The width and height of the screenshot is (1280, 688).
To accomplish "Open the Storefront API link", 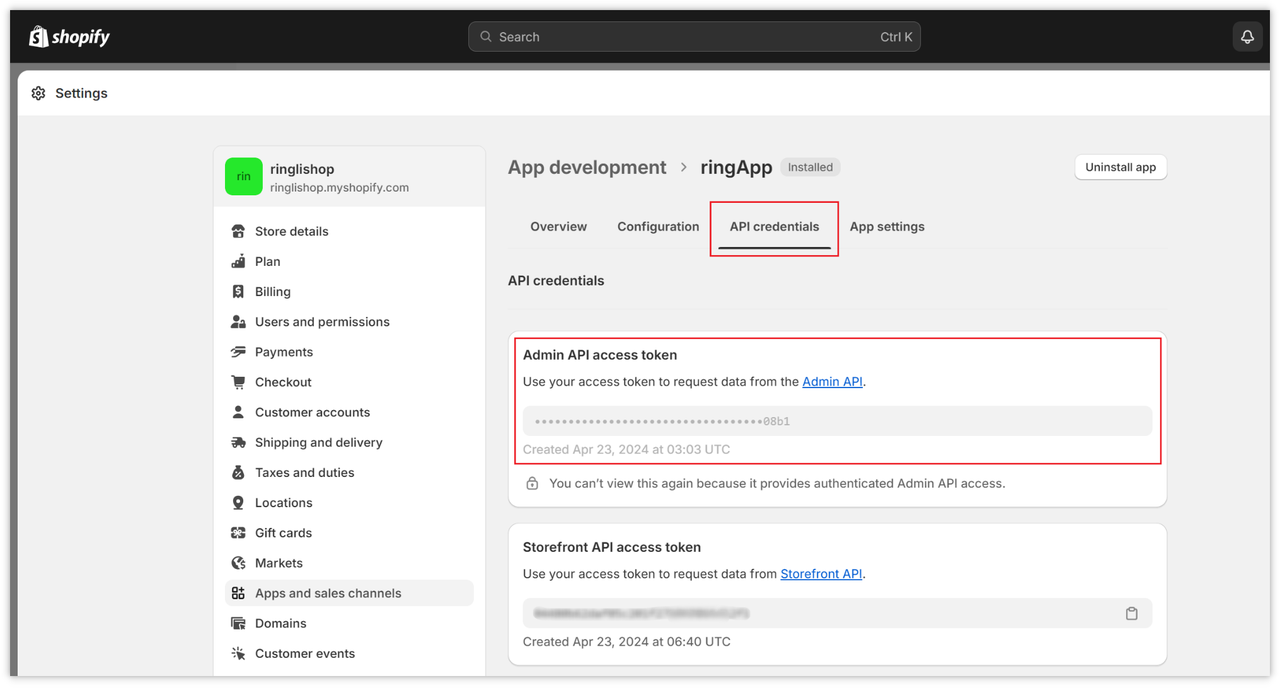I will point(821,574).
